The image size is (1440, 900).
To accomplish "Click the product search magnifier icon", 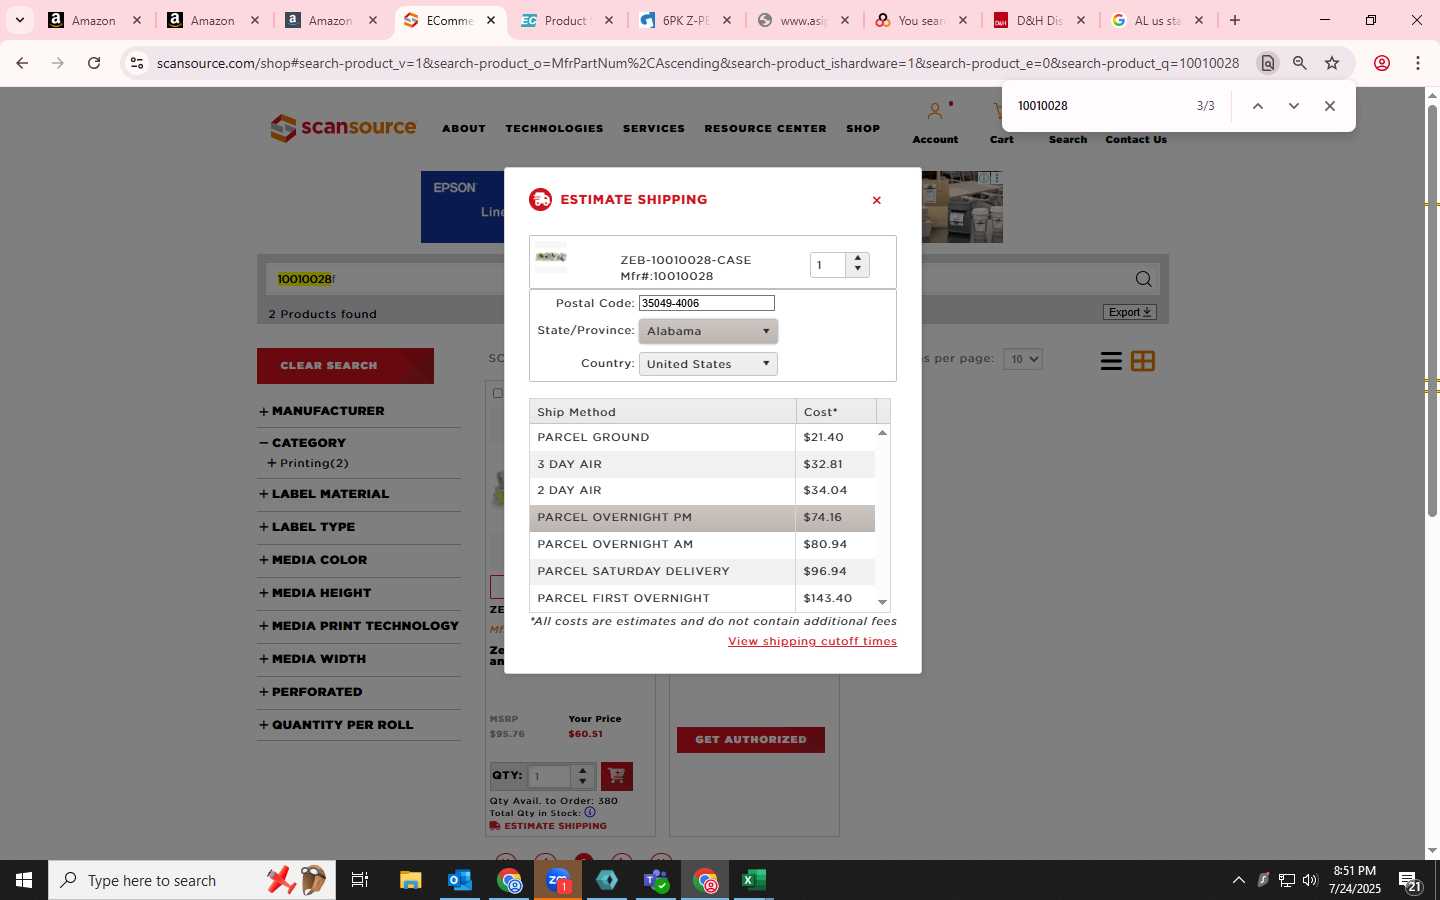I will coord(1143,279).
